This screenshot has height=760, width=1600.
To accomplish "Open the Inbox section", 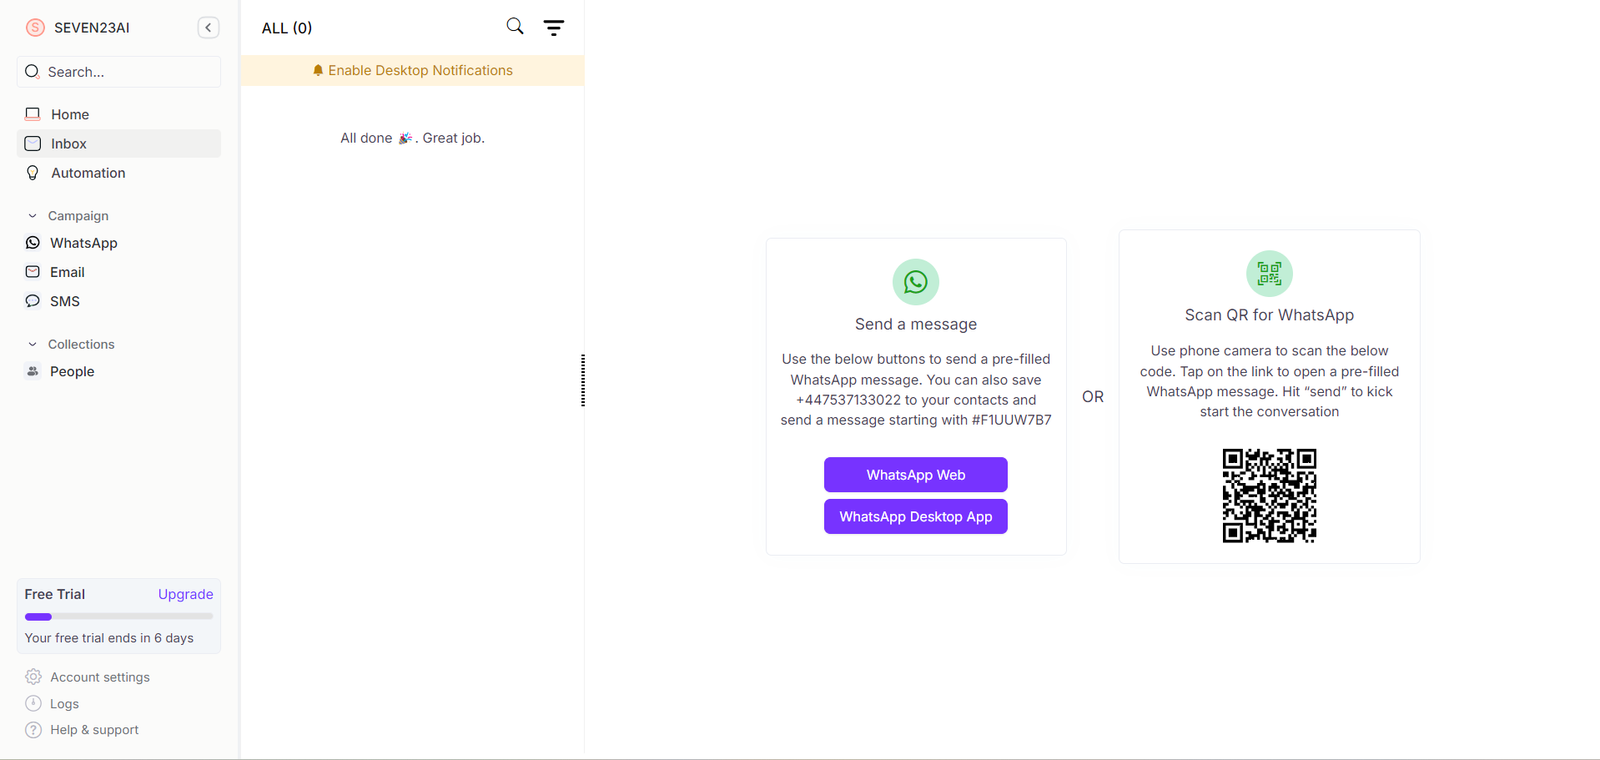I will click(x=119, y=144).
